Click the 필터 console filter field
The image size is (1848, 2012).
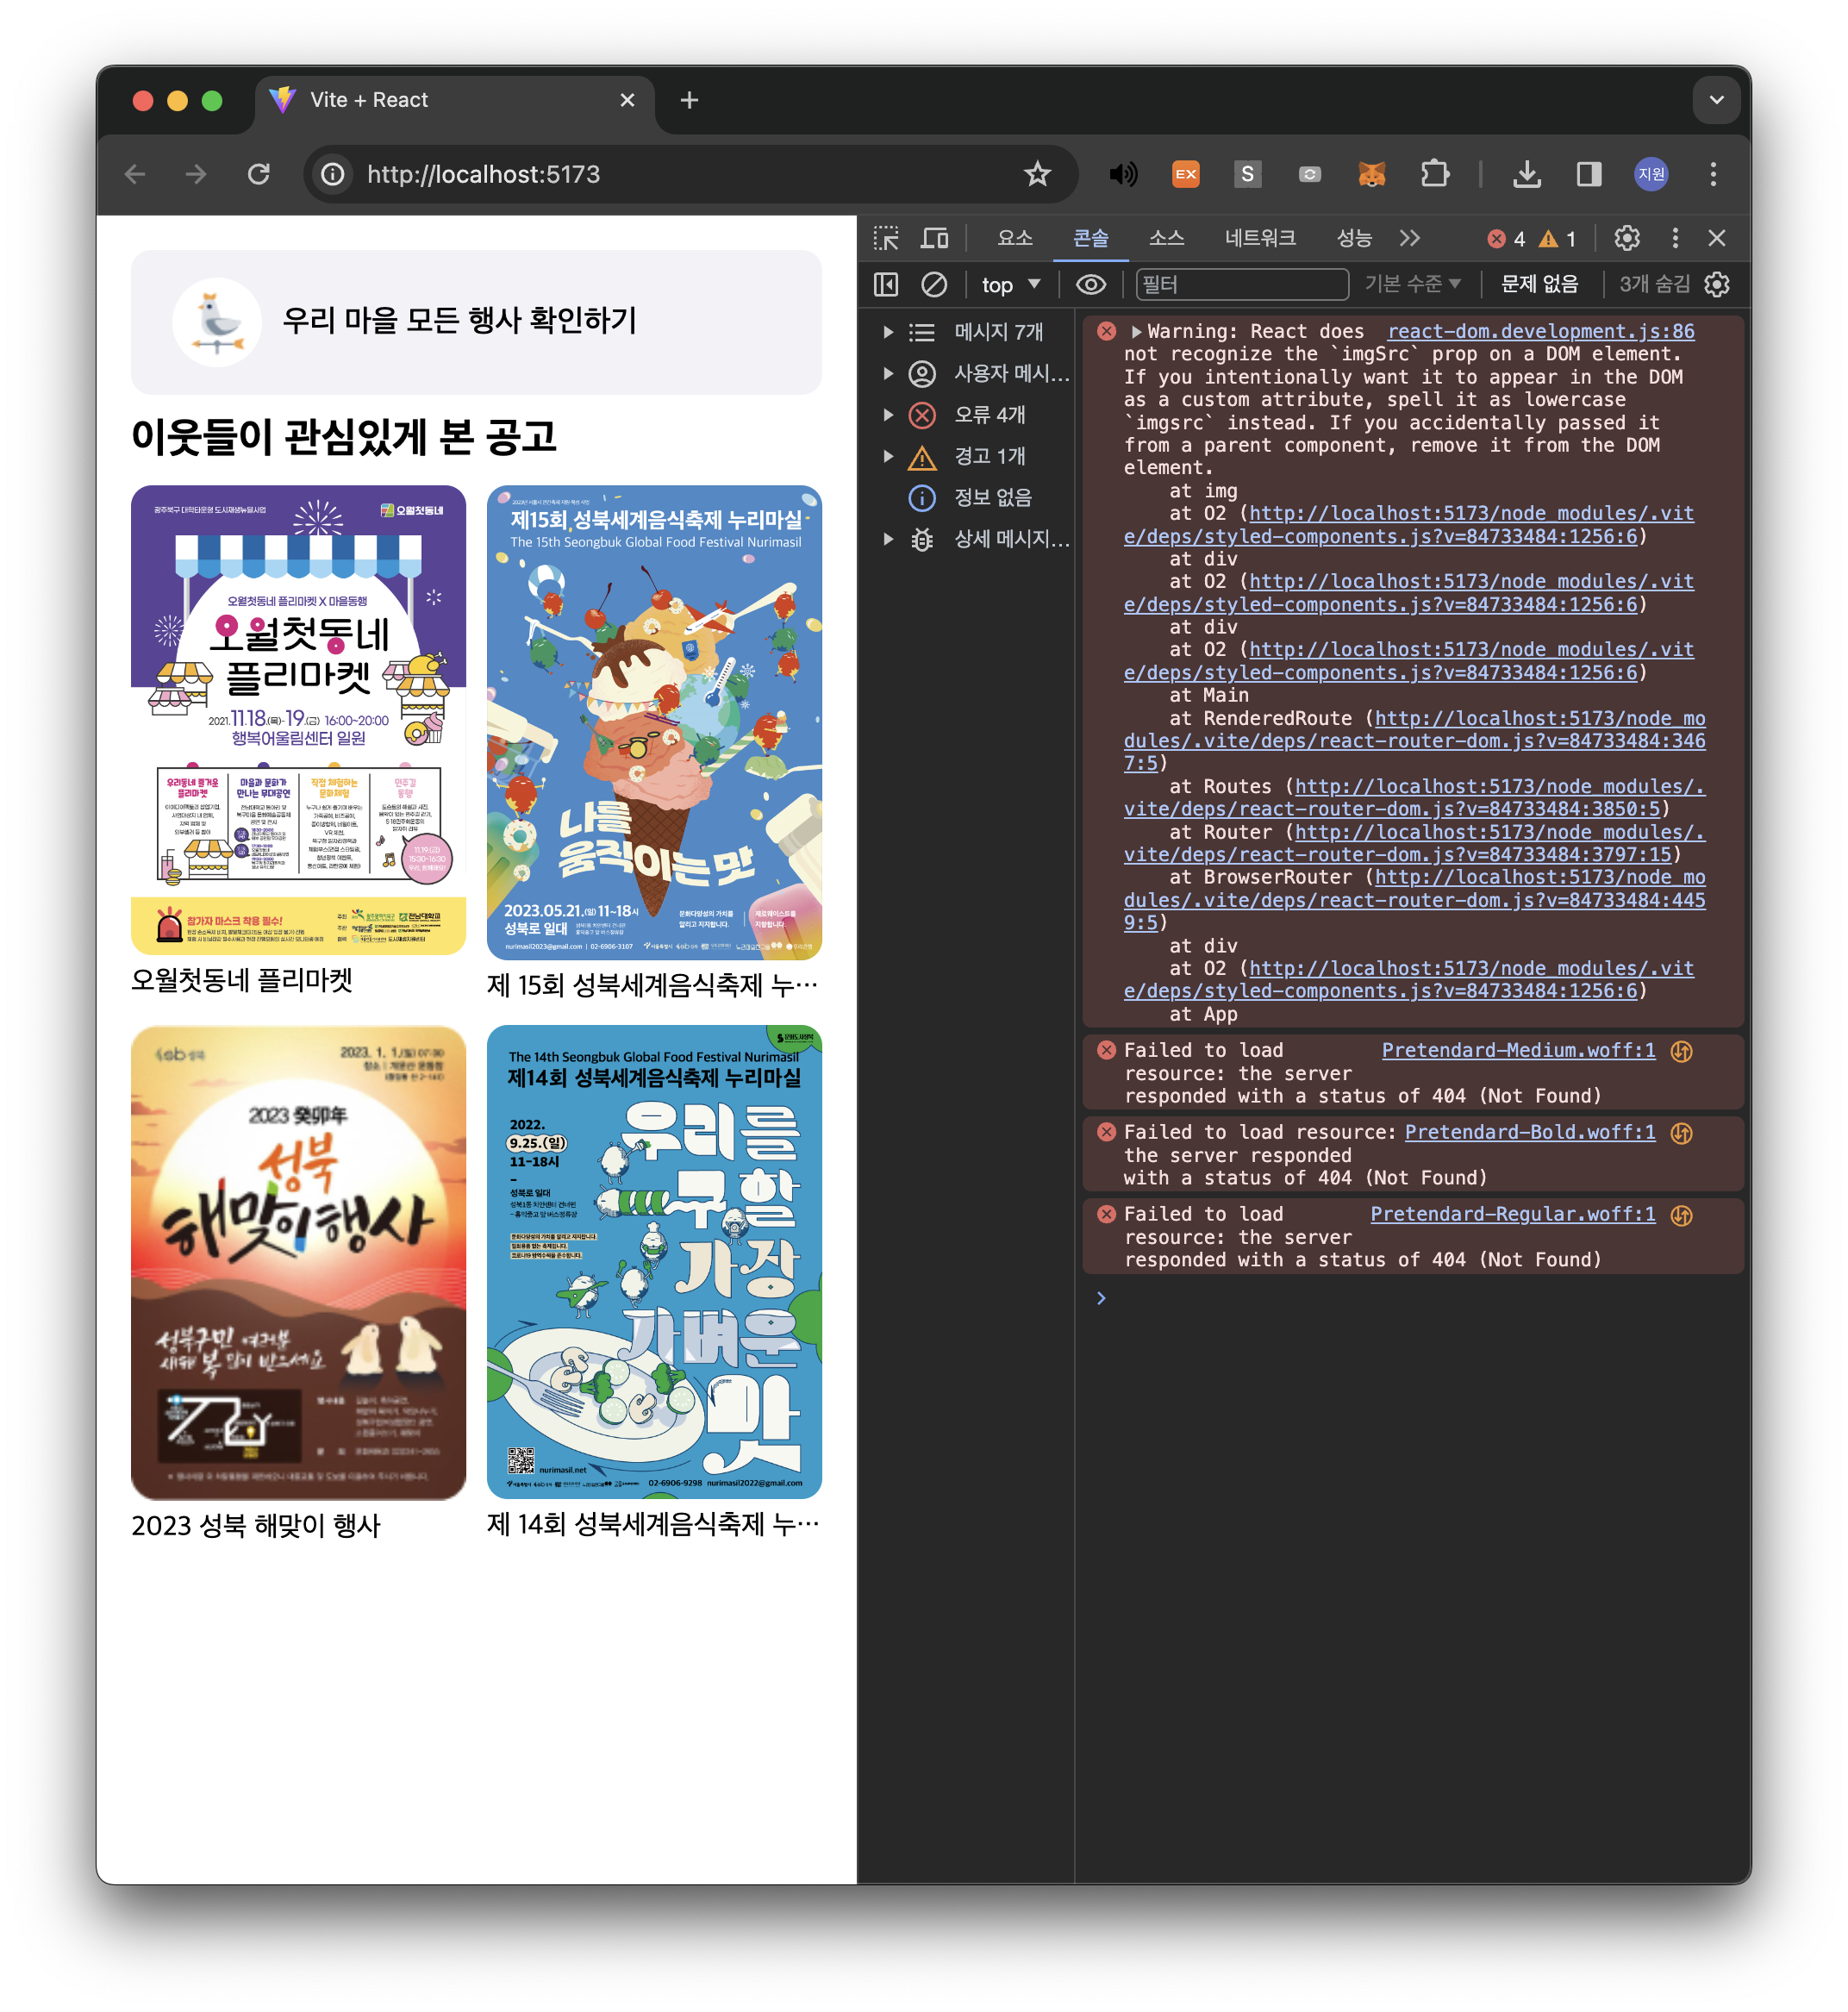pyautogui.click(x=1241, y=285)
